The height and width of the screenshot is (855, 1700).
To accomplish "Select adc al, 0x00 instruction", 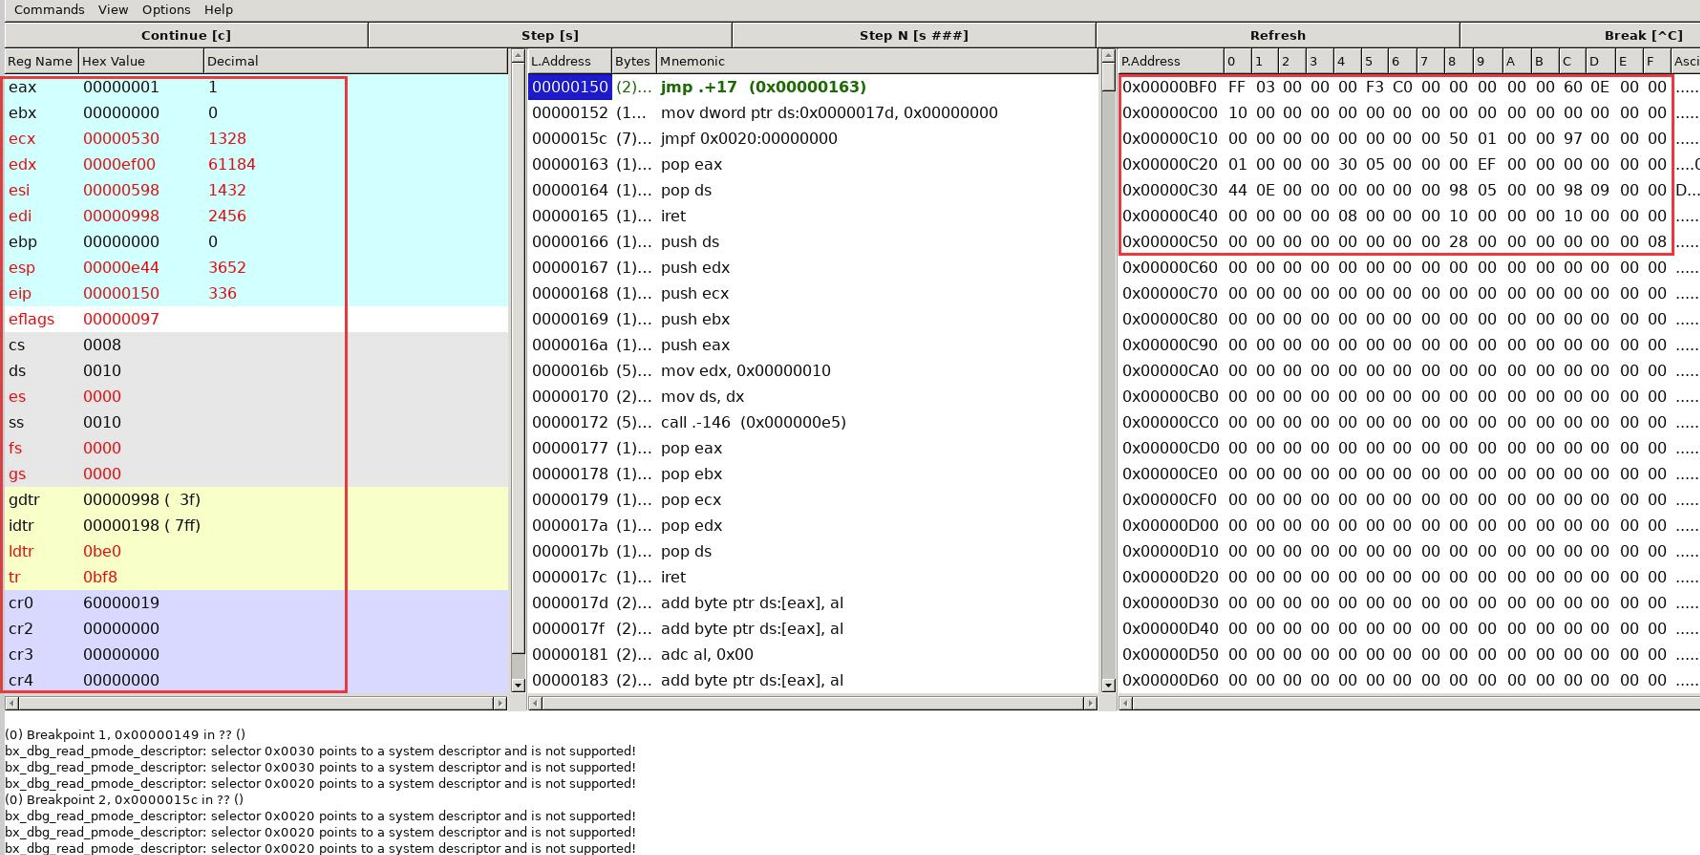I will 812,654.
